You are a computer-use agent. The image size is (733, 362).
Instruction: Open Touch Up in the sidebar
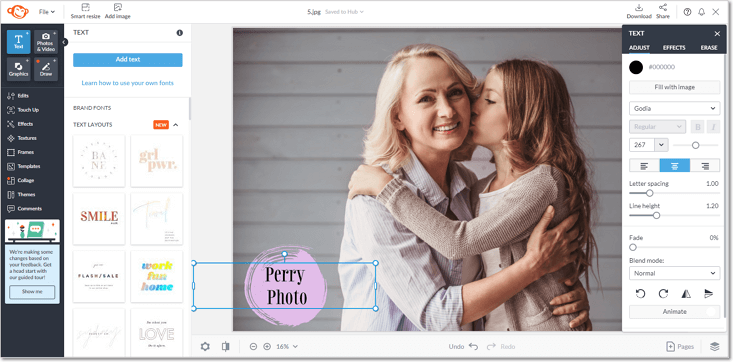(x=22, y=110)
